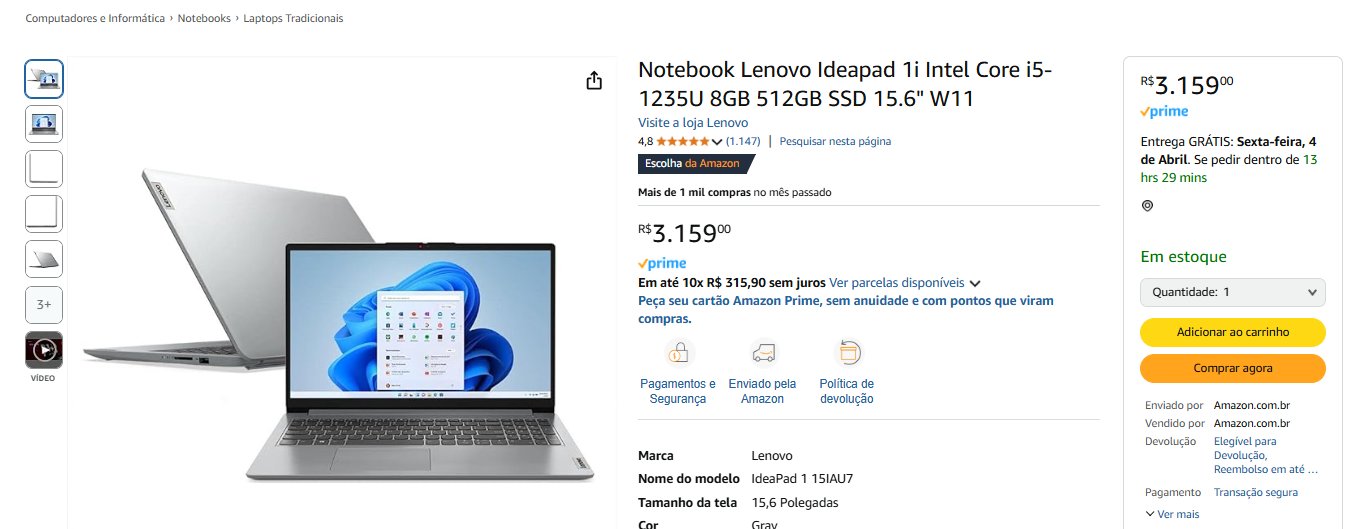Open the Quantidade dropdown
The height and width of the screenshot is (529, 1355).
(1233, 292)
